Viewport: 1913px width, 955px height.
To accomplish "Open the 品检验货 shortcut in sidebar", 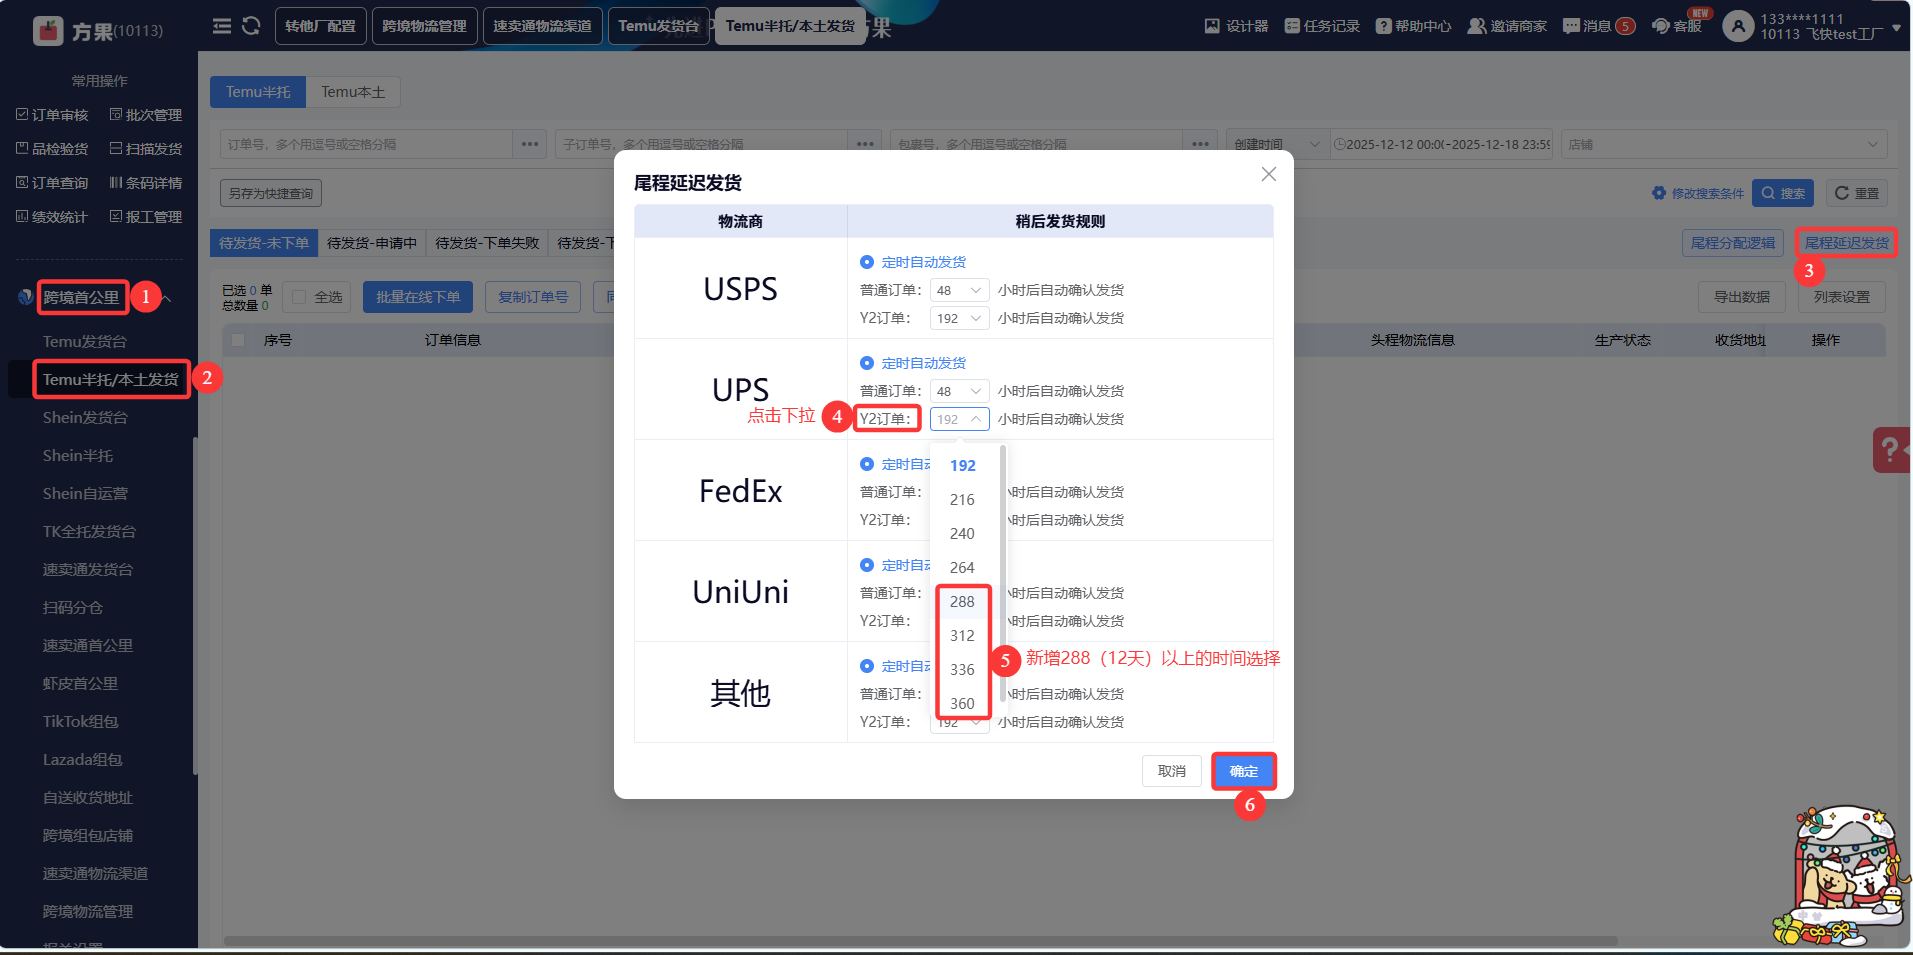I will tap(52, 149).
